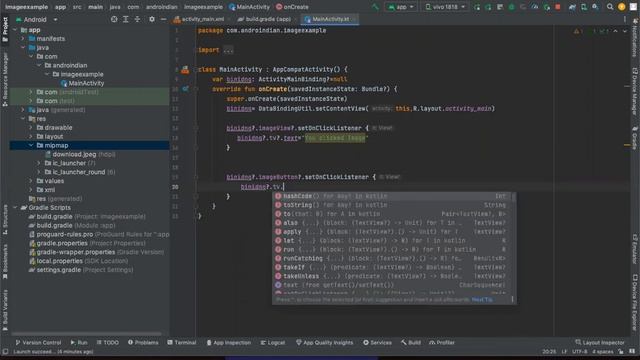Screen dimensions: 640x360
Task: Select proguard-rules.pro file
Action: (x=99, y=234)
